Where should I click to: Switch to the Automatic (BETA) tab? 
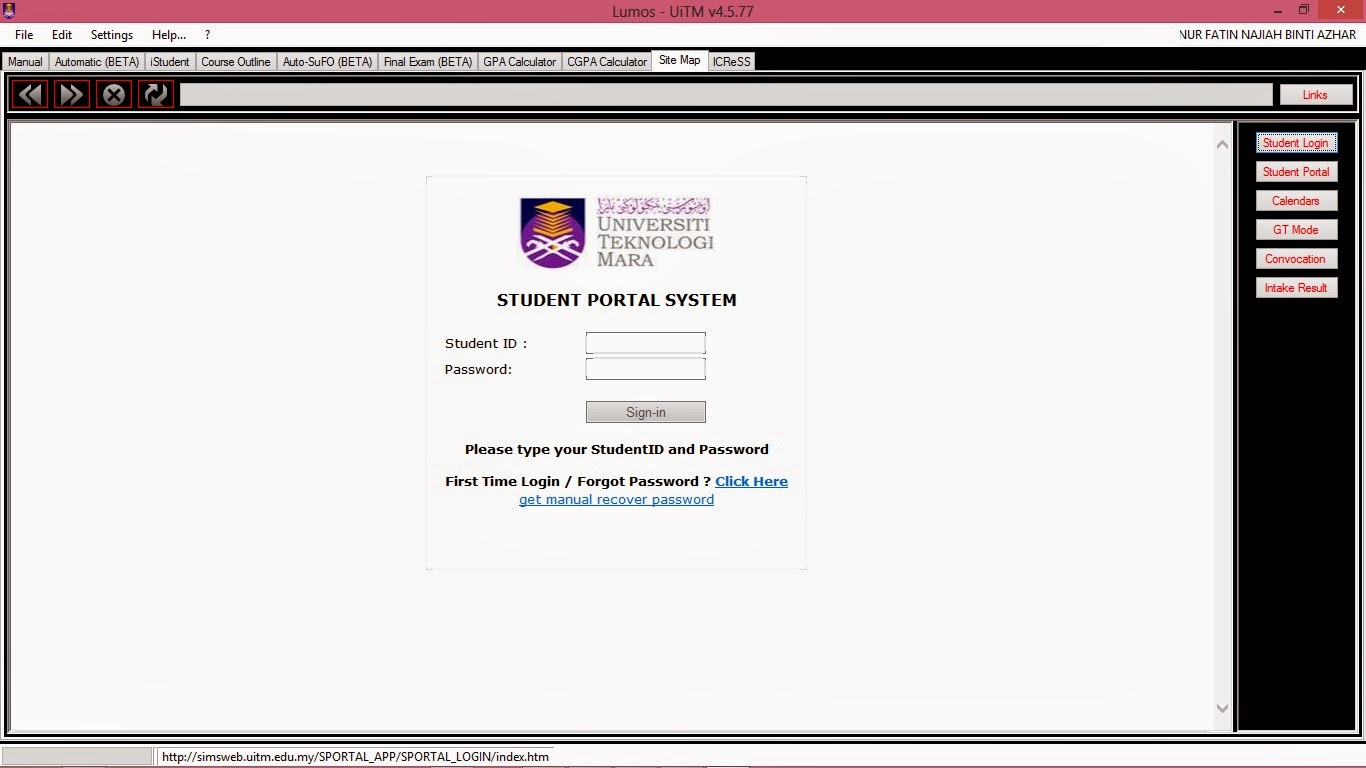[97, 62]
